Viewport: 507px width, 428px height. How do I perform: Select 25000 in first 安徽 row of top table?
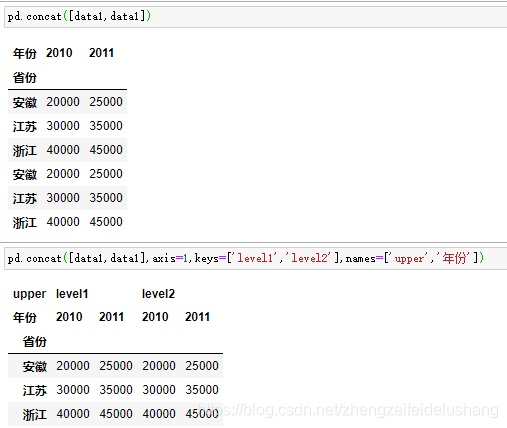(106, 102)
